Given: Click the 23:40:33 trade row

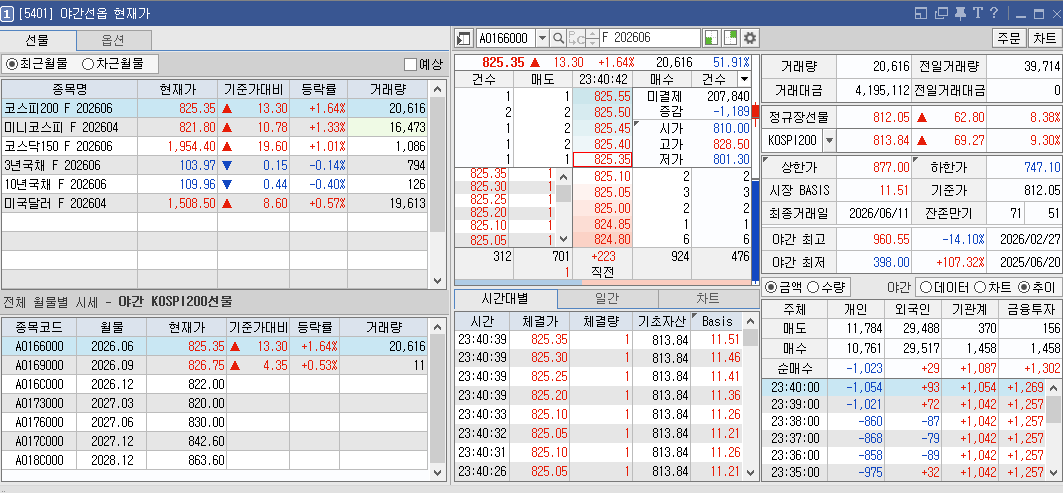Looking at the screenshot, I should [599, 414].
